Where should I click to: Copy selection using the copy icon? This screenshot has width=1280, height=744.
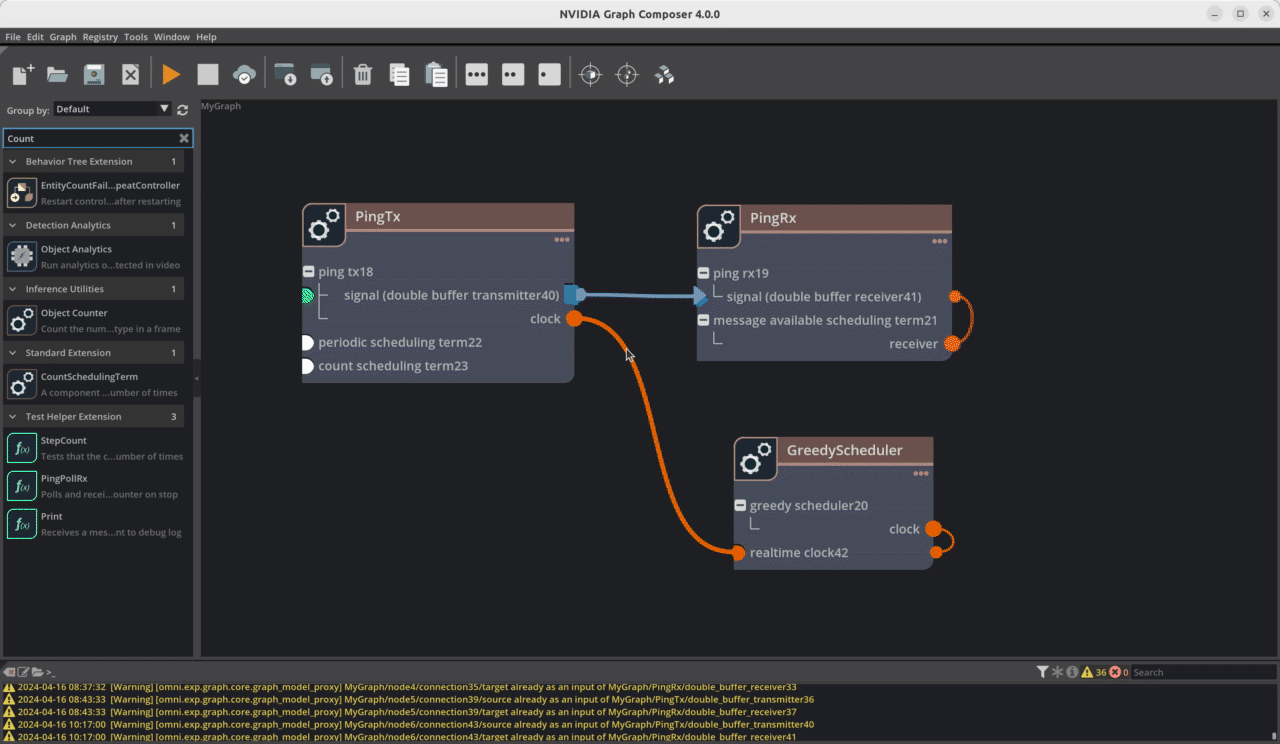pos(399,74)
